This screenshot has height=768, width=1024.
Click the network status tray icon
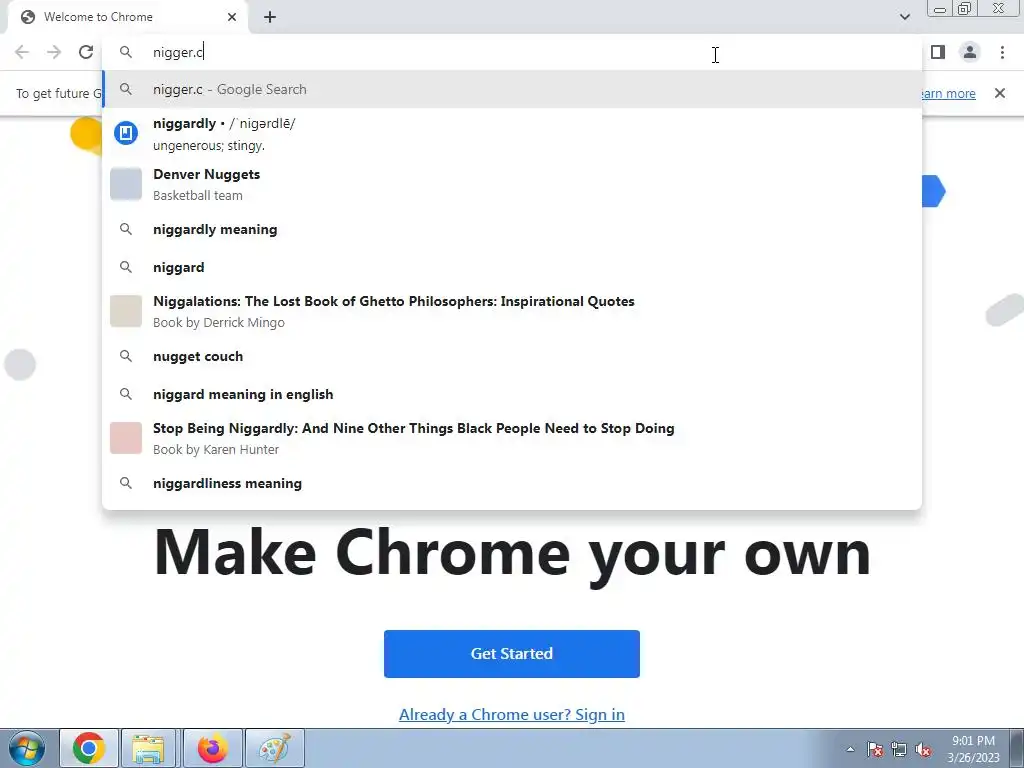(x=899, y=749)
